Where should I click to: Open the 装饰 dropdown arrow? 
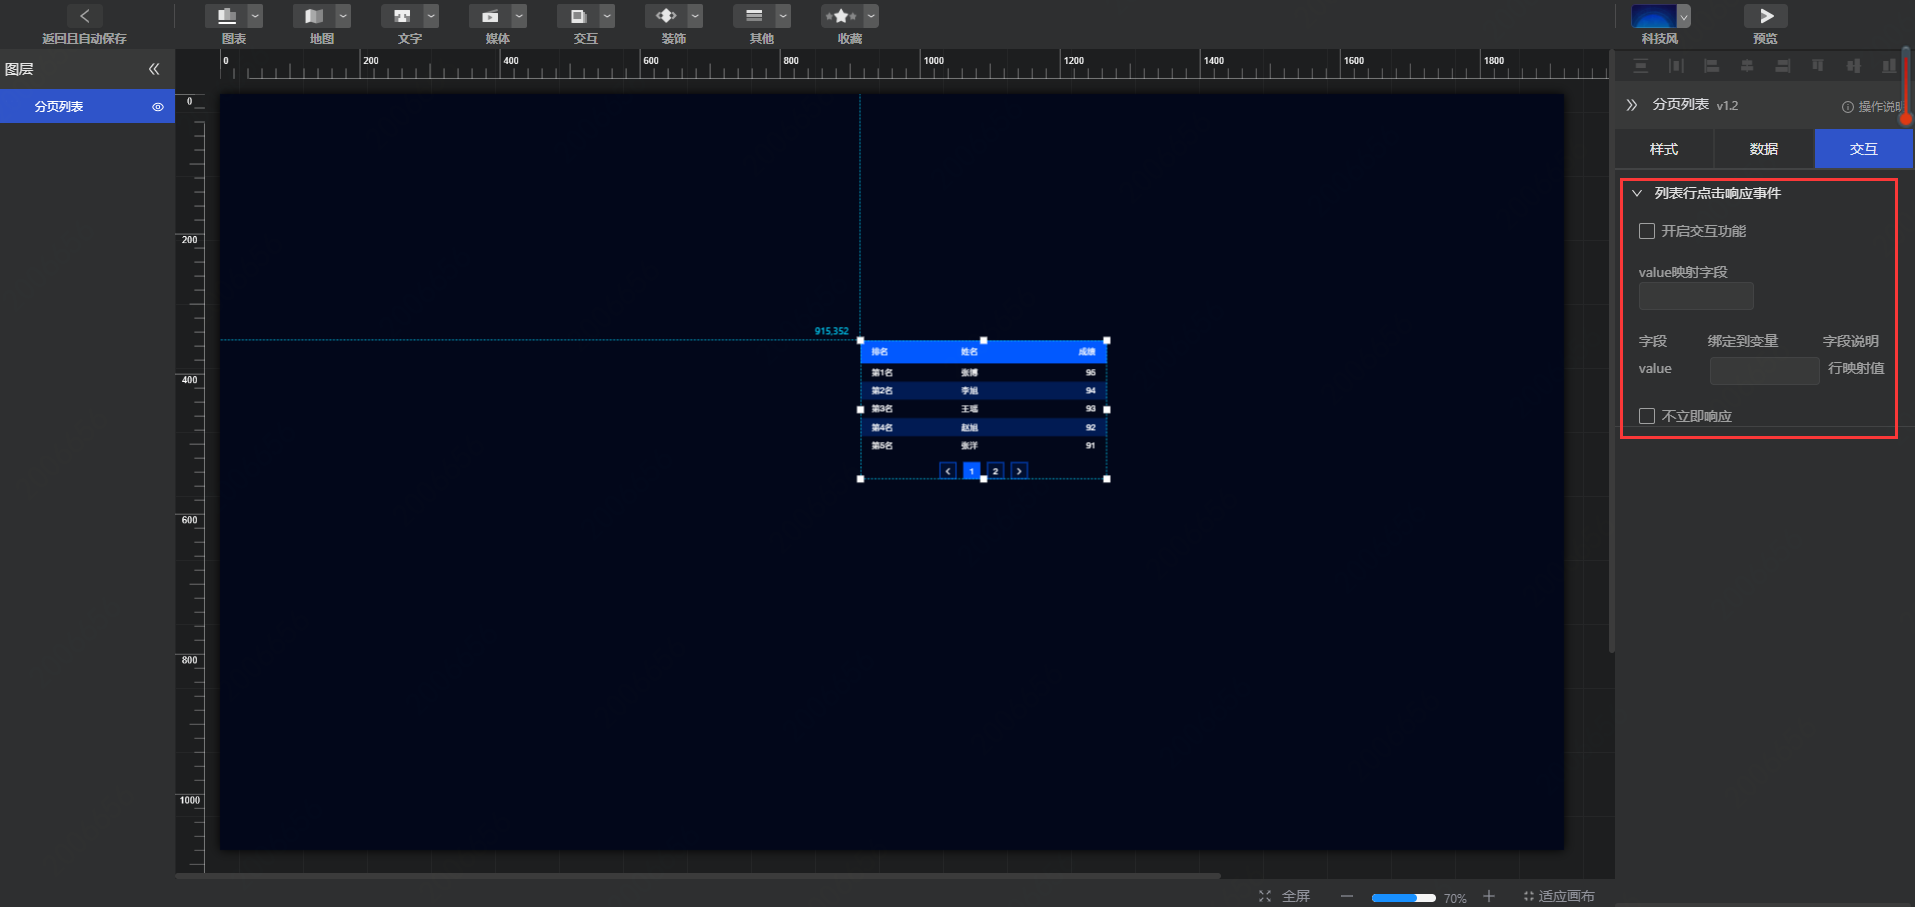695,16
